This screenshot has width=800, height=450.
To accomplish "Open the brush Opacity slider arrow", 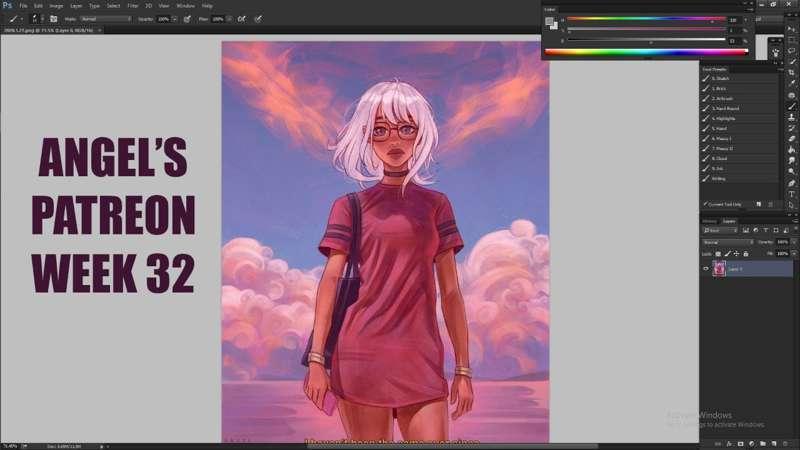I will click(x=174, y=19).
